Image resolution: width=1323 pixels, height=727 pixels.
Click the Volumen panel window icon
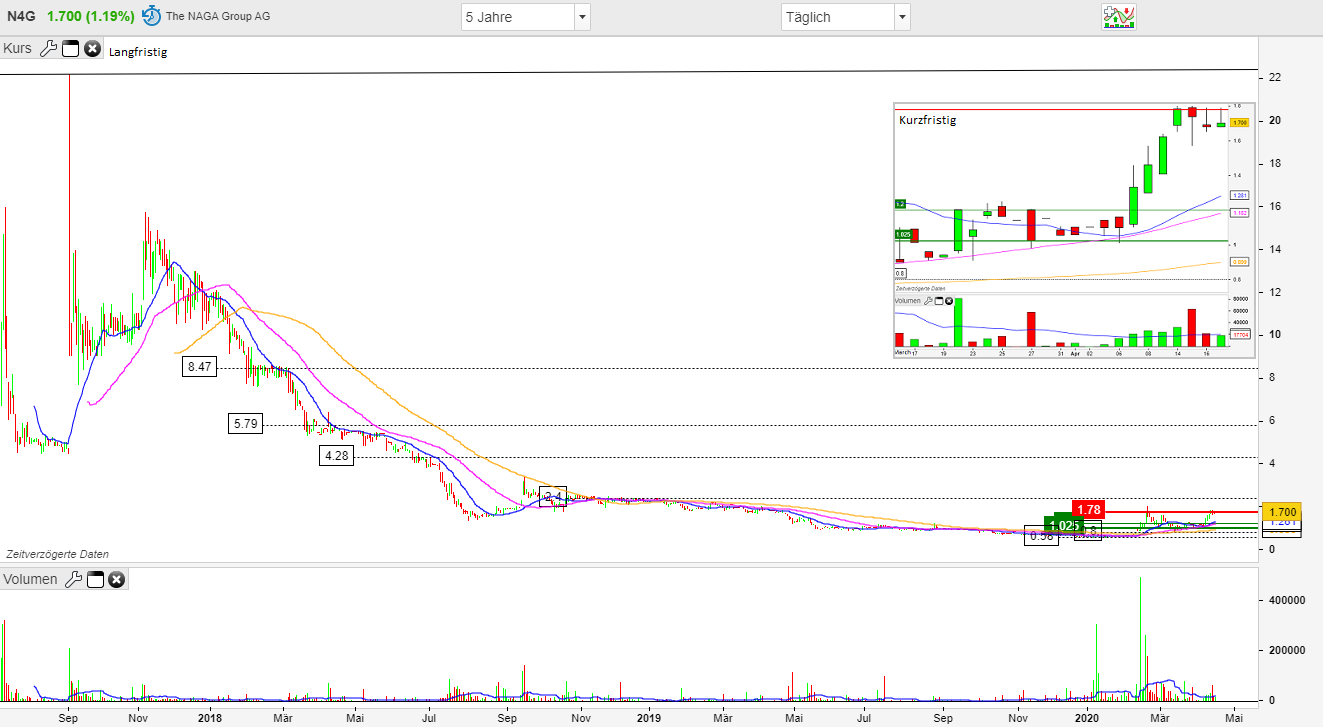pyautogui.click(x=94, y=579)
